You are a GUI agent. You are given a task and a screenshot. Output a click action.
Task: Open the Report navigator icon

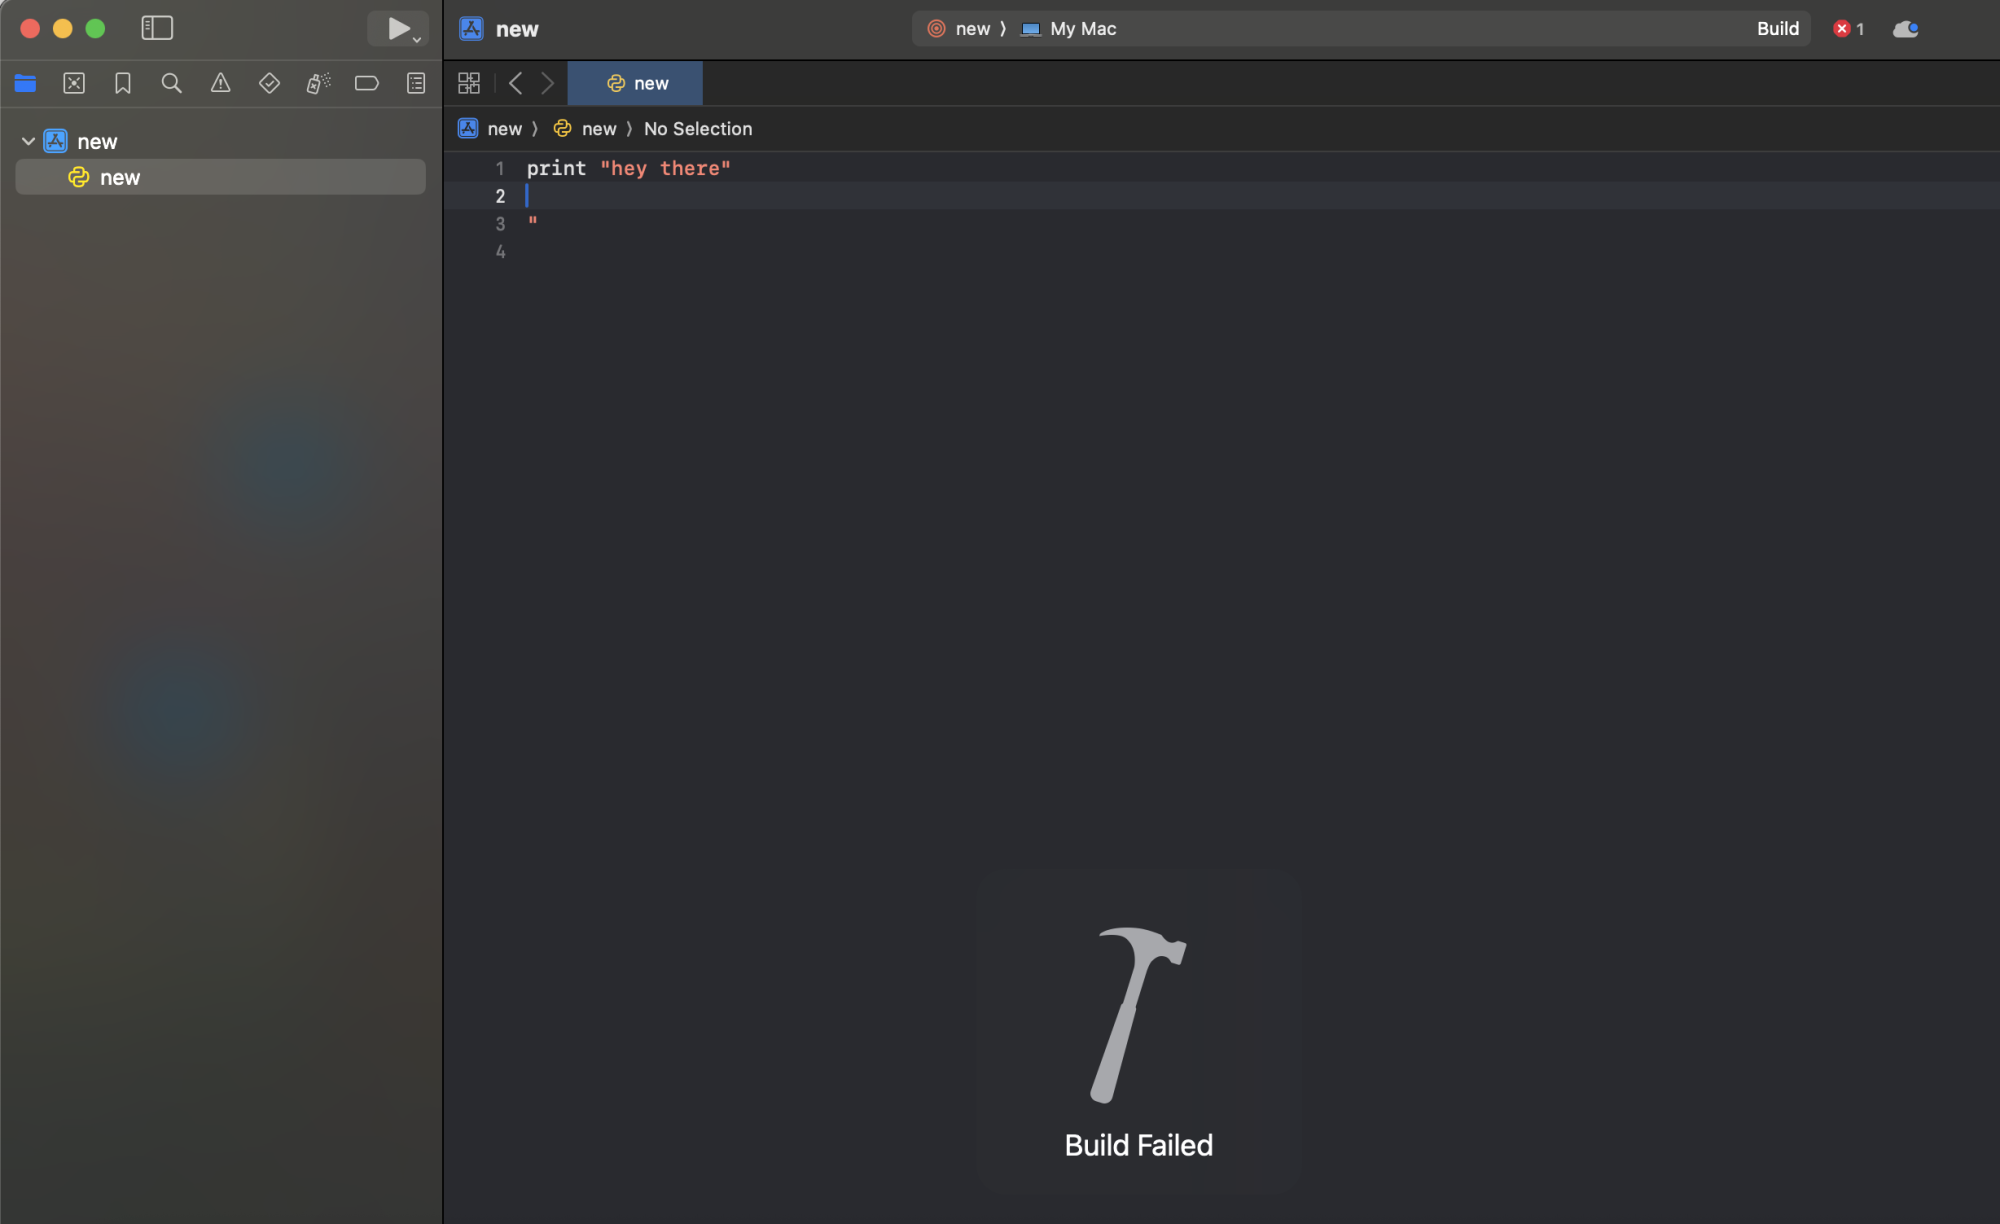coord(416,83)
